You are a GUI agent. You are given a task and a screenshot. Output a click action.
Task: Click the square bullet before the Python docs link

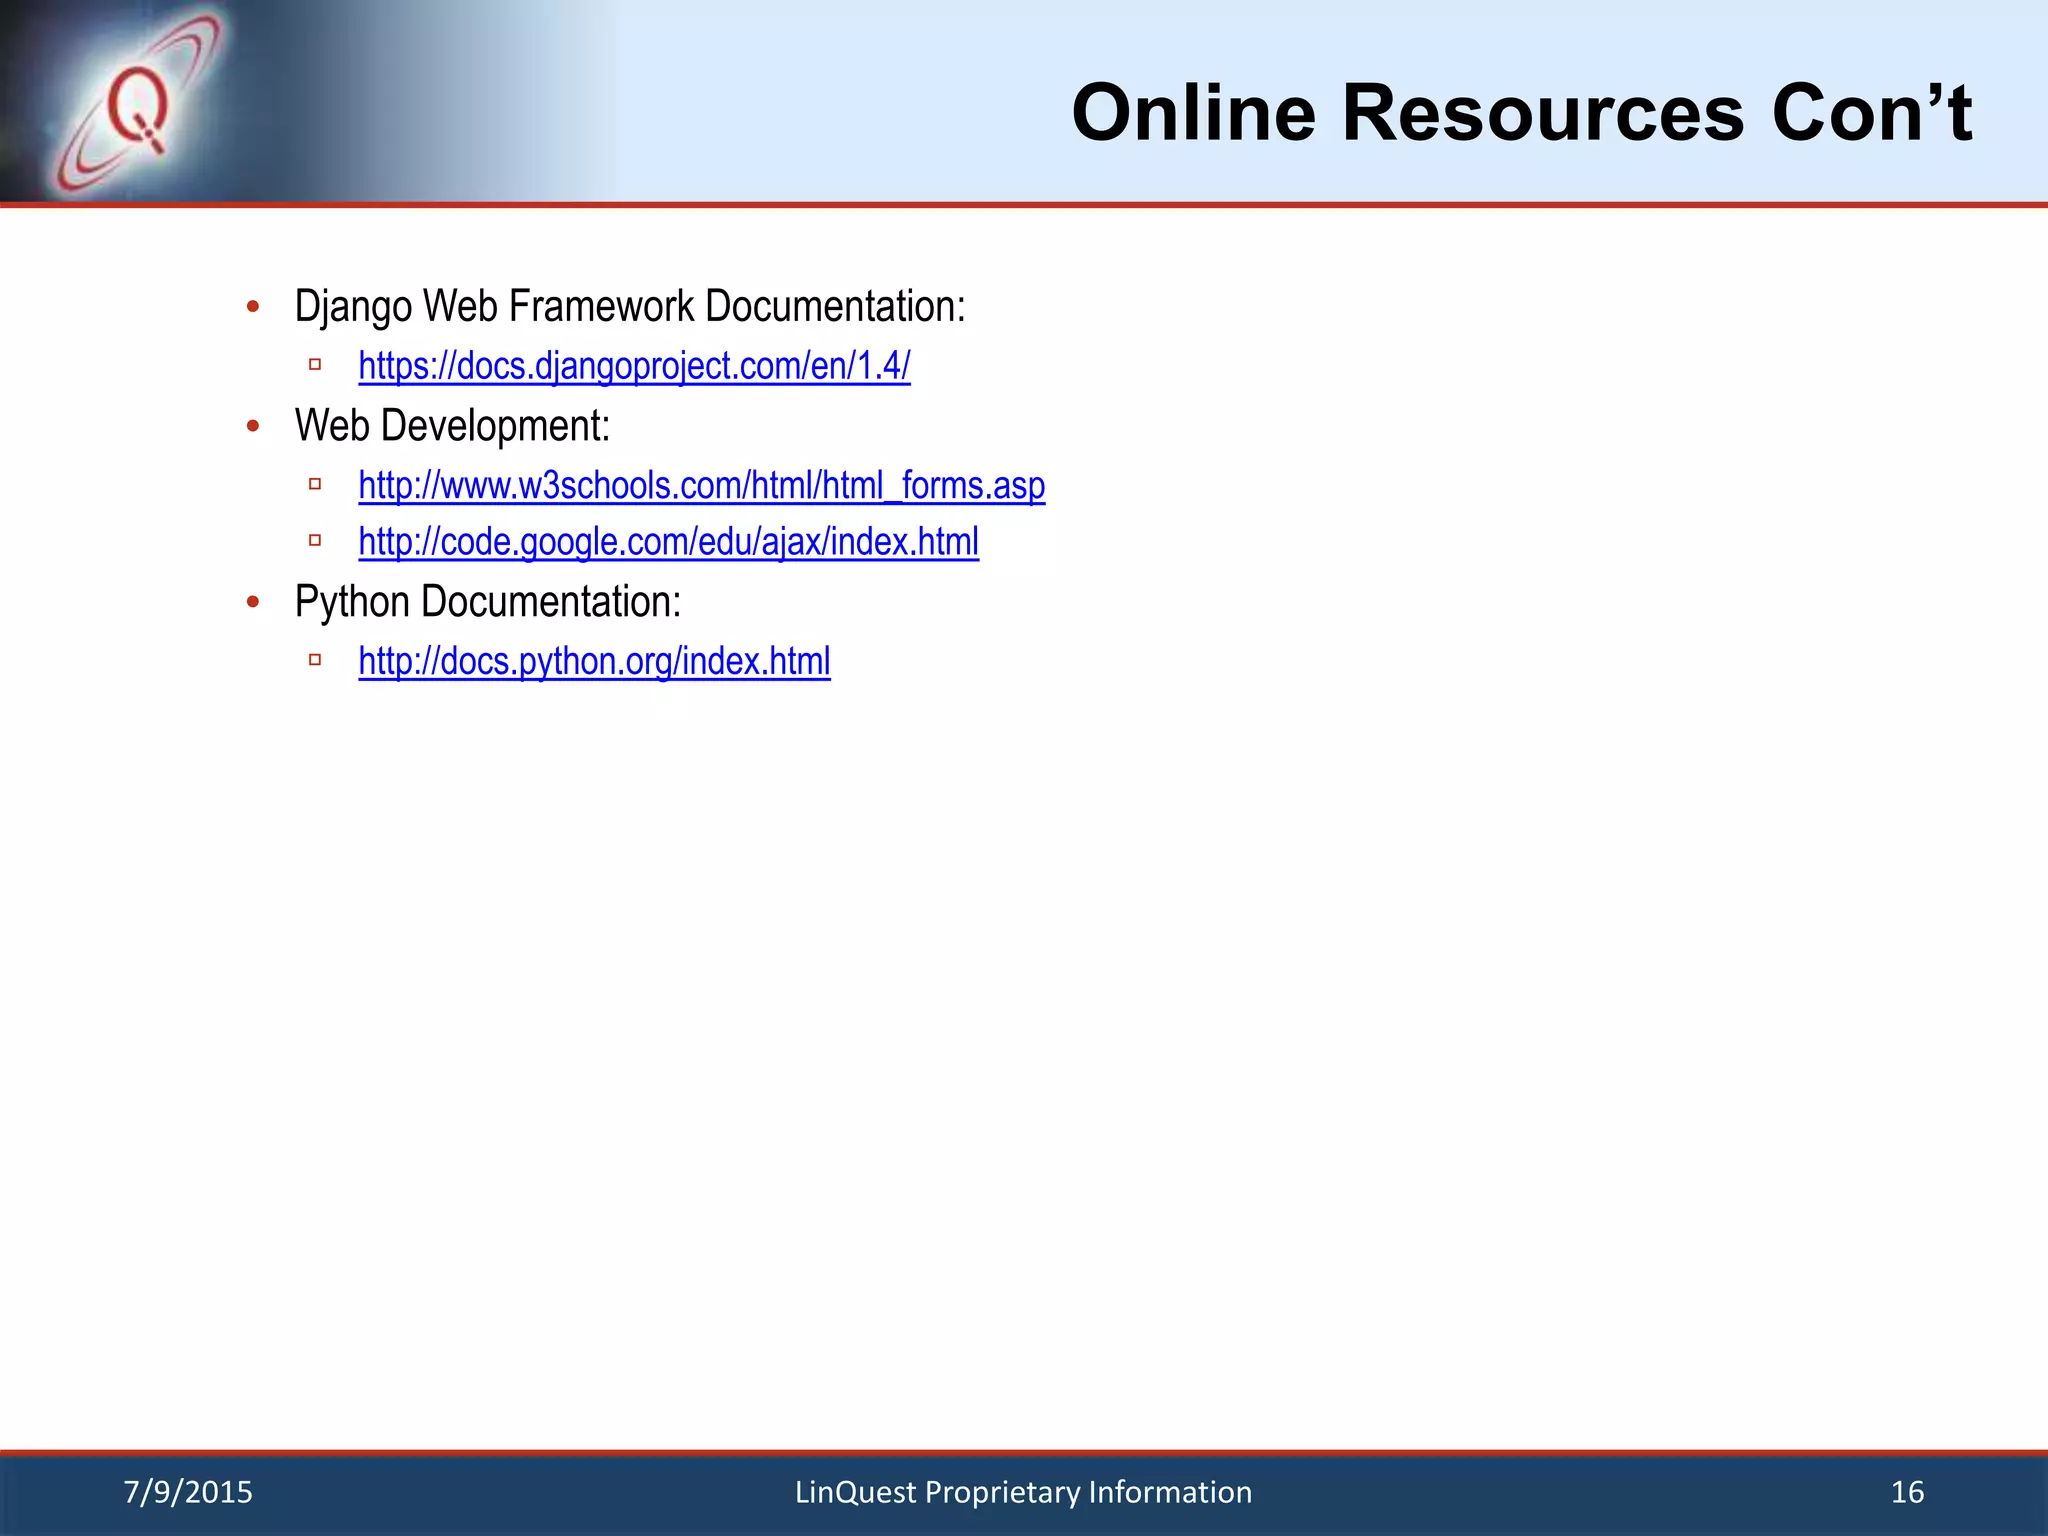pos(315,660)
